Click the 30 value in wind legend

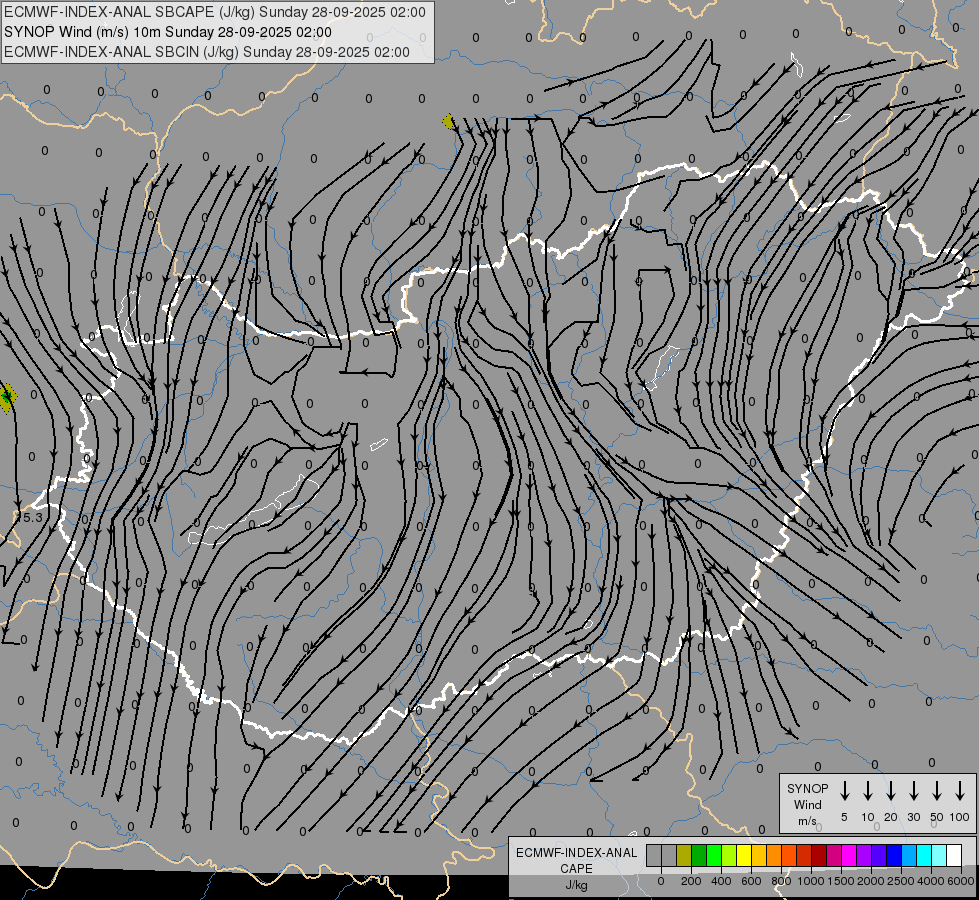pos(913,817)
